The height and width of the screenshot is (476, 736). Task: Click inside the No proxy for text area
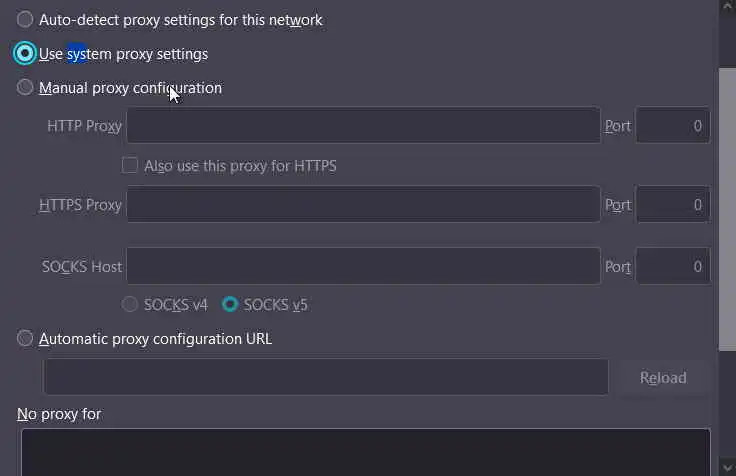[x=365, y=452]
